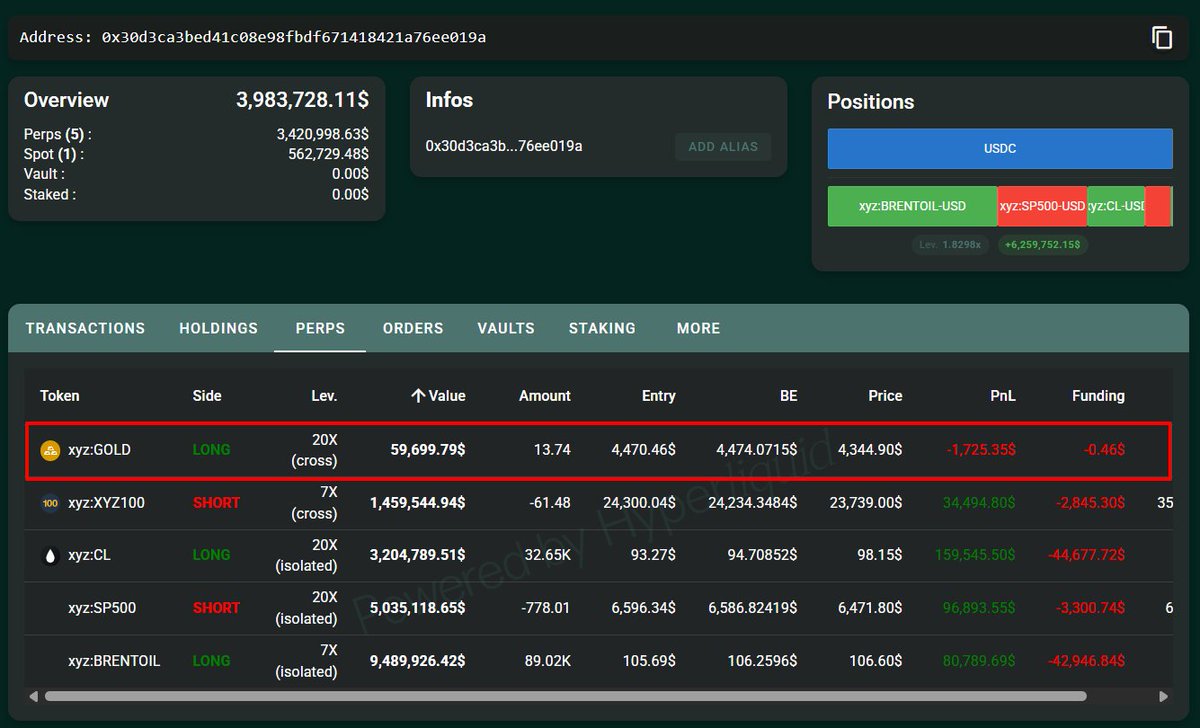The height and width of the screenshot is (728, 1200).
Task: Click the +6,259,752.15$ PnL badge
Action: (x=1042, y=244)
